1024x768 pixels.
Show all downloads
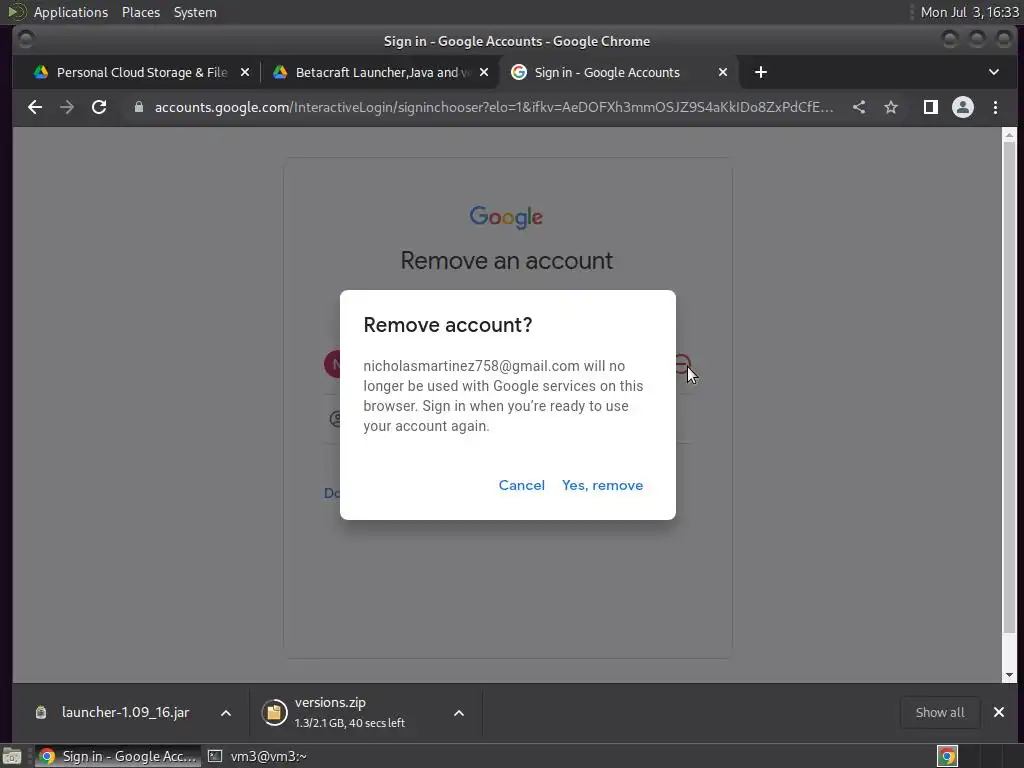(940, 712)
